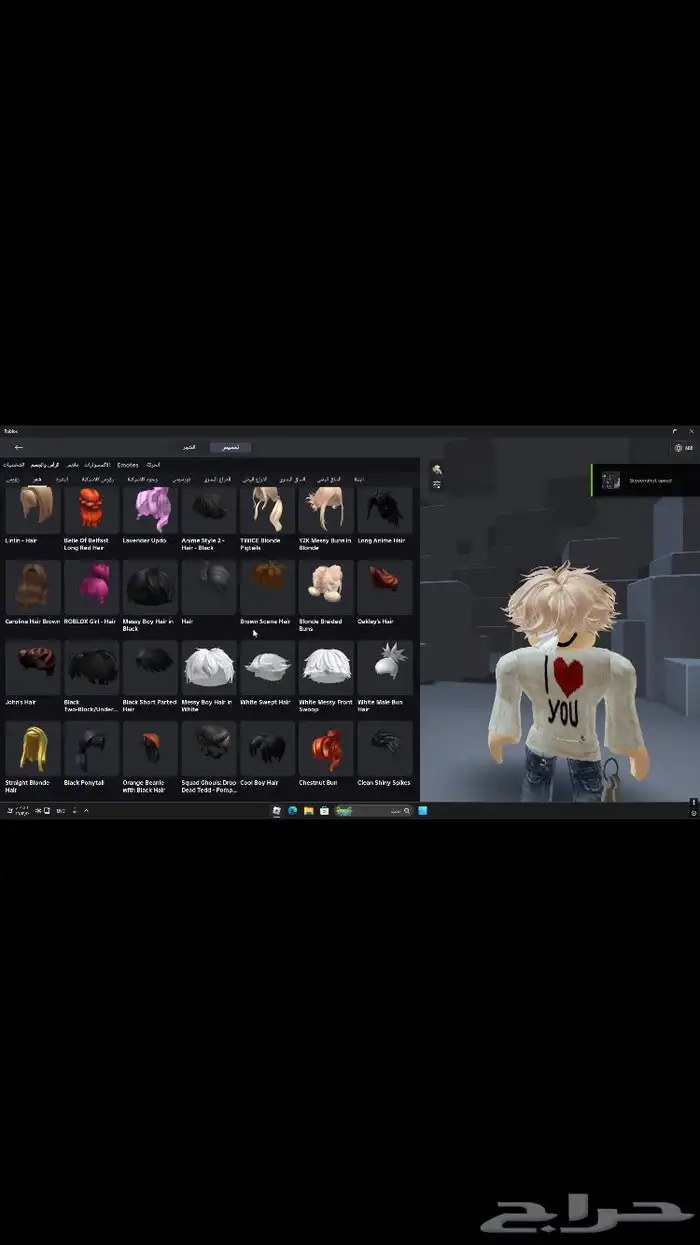Open the Robux balance icon
Viewport: 700px width, 1245px height.
coord(679,448)
